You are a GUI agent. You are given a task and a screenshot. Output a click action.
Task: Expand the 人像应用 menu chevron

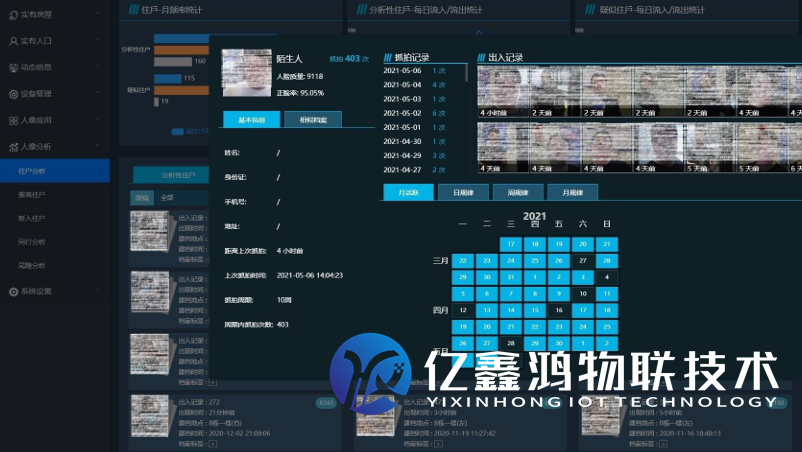pyautogui.click(x=97, y=119)
